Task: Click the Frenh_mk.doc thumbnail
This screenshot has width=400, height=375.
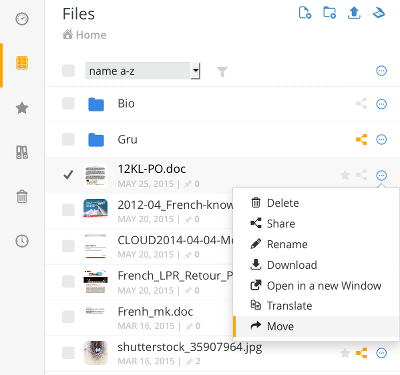Action: (x=95, y=311)
